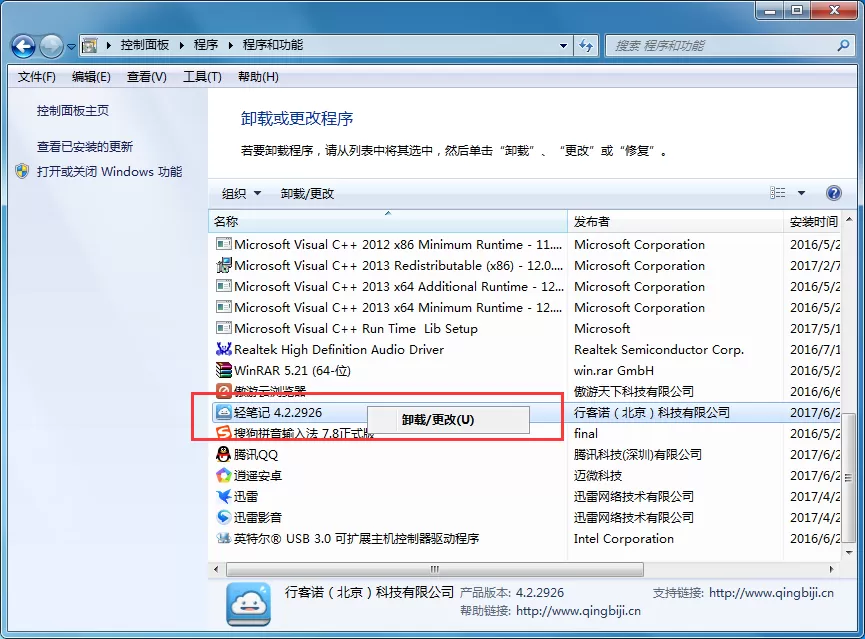Open the 查看(V) menu
Viewport: 865px width, 639px height.
pos(146,77)
